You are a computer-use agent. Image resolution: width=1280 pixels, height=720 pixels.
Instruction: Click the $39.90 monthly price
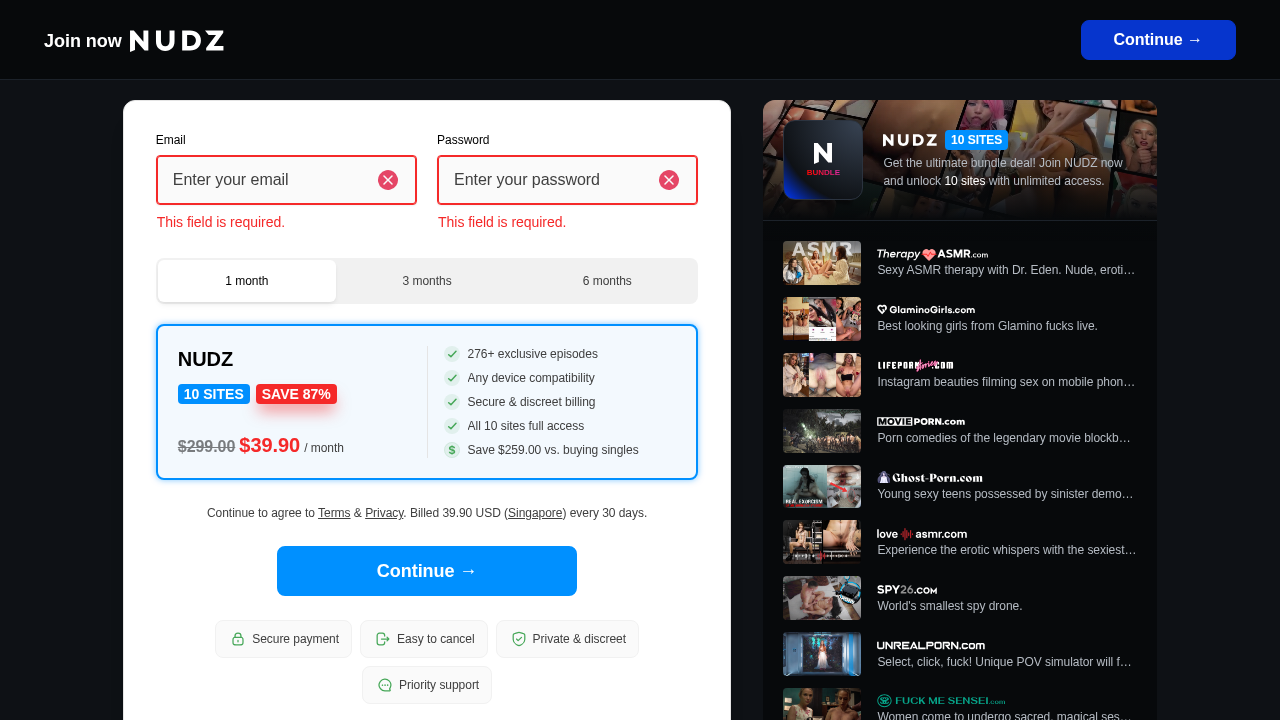[x=270, y=445]
